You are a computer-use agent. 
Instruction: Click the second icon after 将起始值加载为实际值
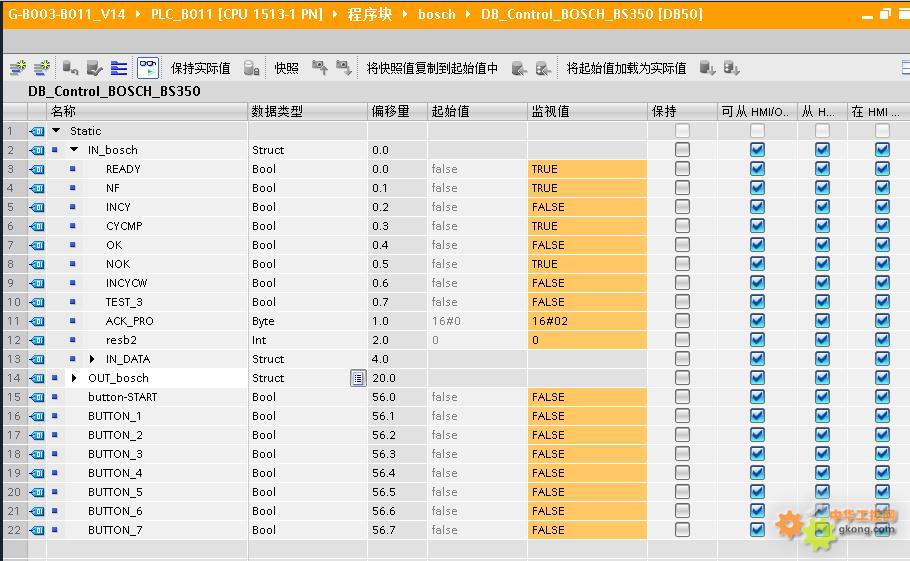[x=731, y=68]
